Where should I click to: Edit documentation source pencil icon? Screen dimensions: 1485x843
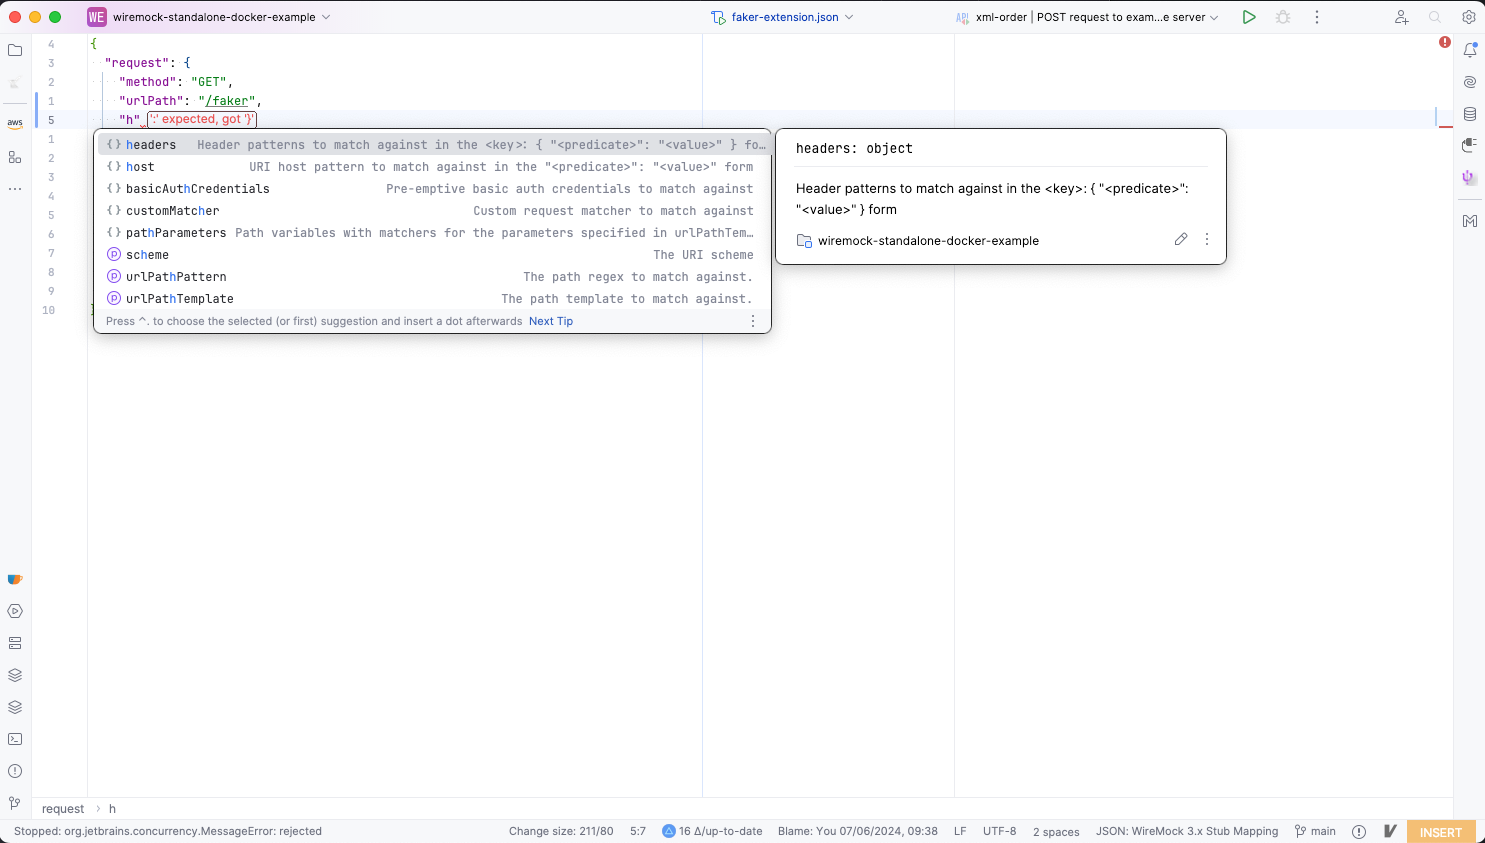pyautogui.click(x=1181, y=239)
